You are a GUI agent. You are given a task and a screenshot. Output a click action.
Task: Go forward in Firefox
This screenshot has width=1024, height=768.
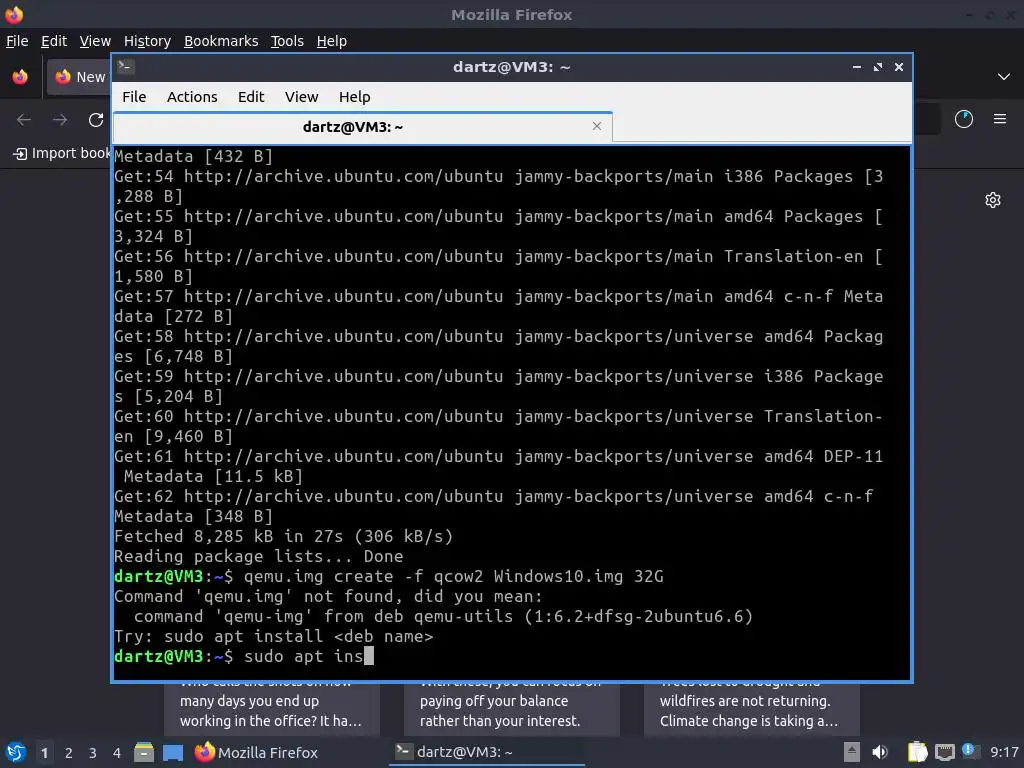pos(60,120)
